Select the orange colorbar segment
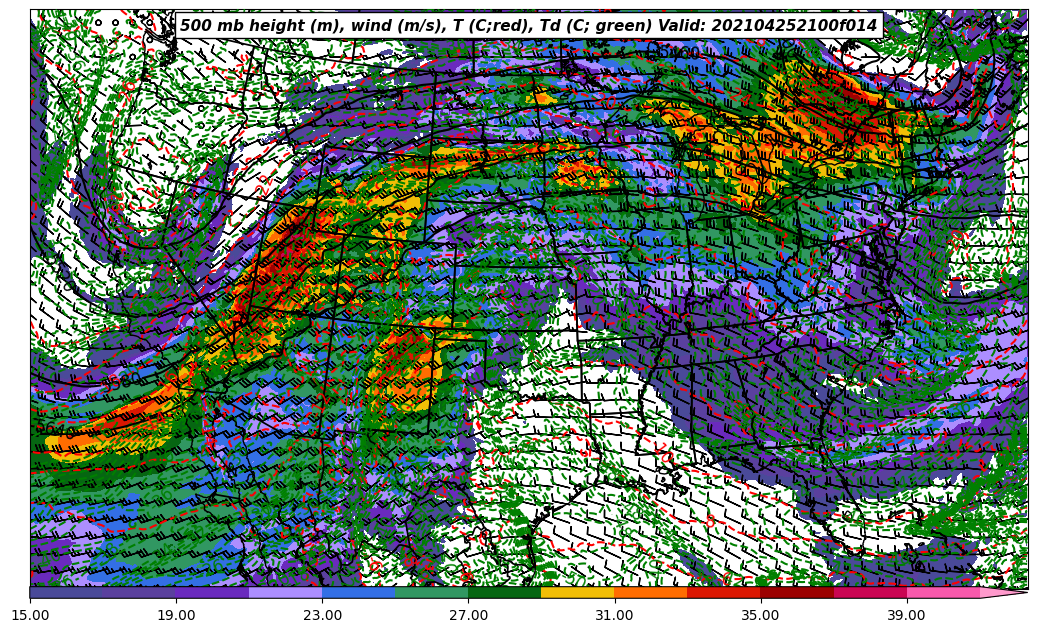This screenshot has height=632, width=1037. point(650,592)
